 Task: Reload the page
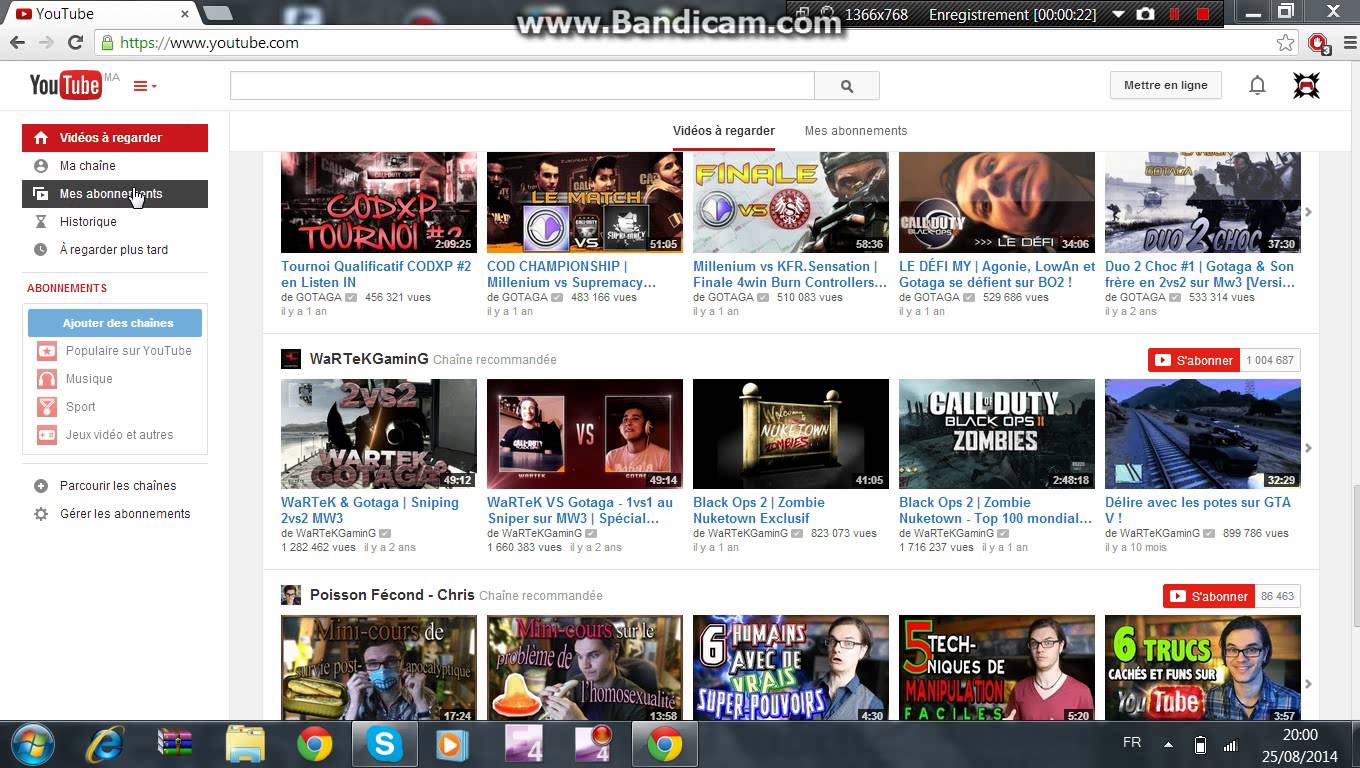click(75, 43)
